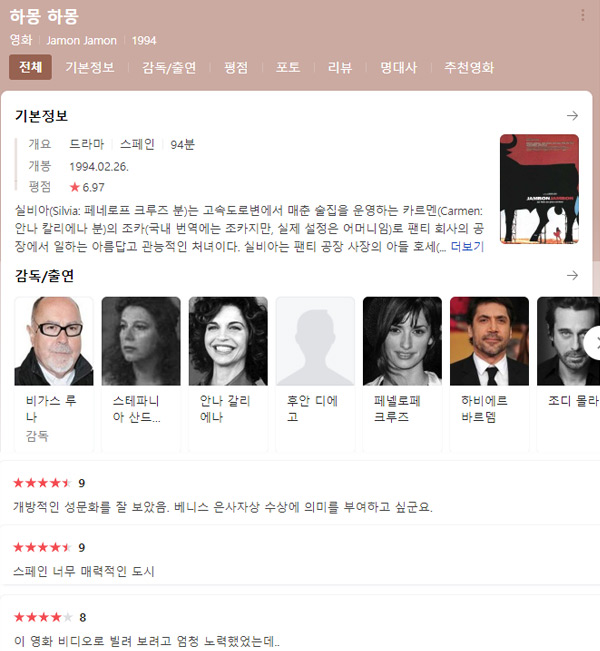Expand the synopsis with 더보기
Viewport: 600px width, 651px height.
(468, 247)
